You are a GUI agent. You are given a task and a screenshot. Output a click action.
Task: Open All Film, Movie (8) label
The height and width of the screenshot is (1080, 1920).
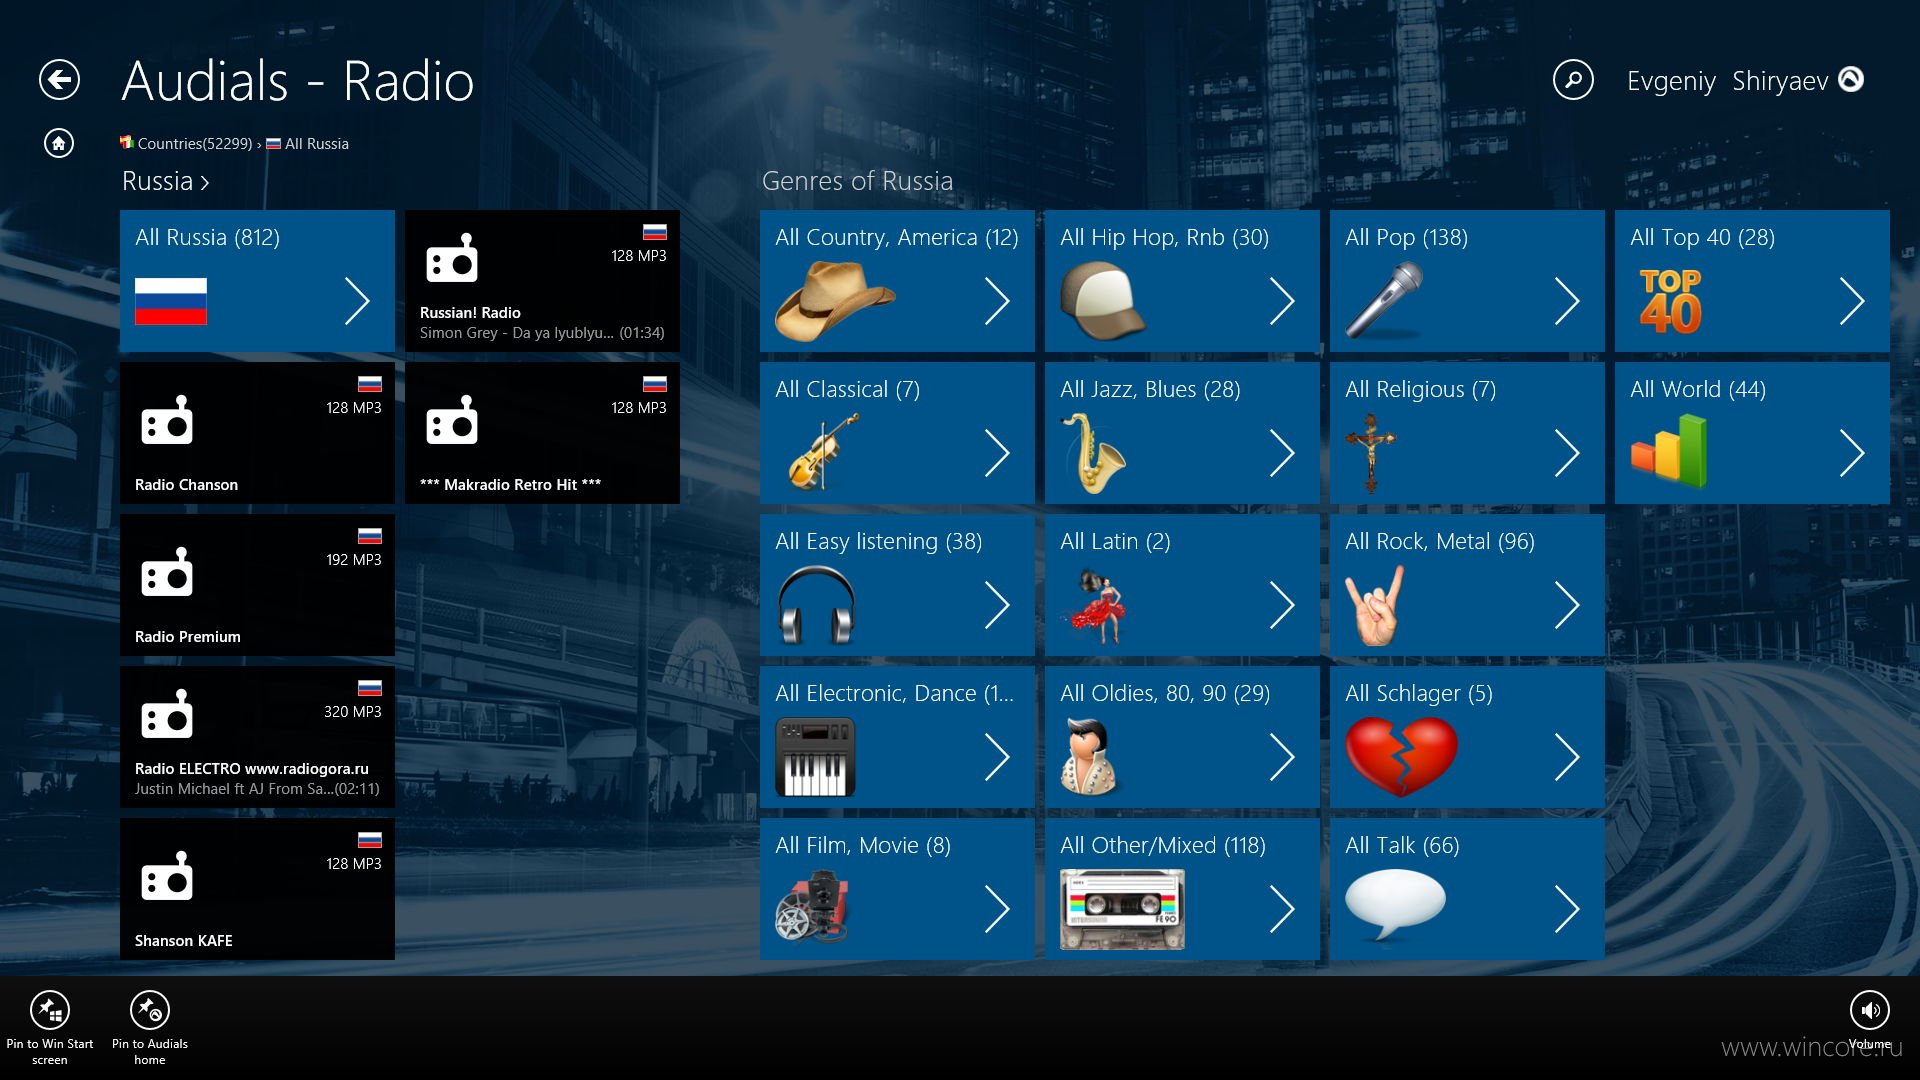863,845
